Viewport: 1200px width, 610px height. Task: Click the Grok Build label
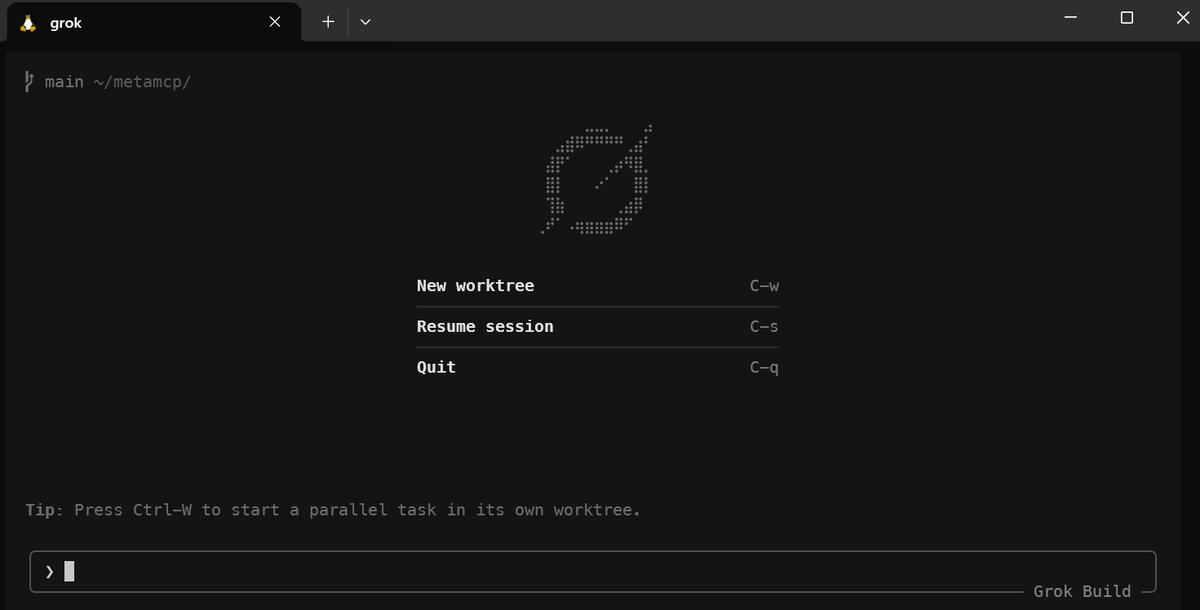pos(1082,591)
